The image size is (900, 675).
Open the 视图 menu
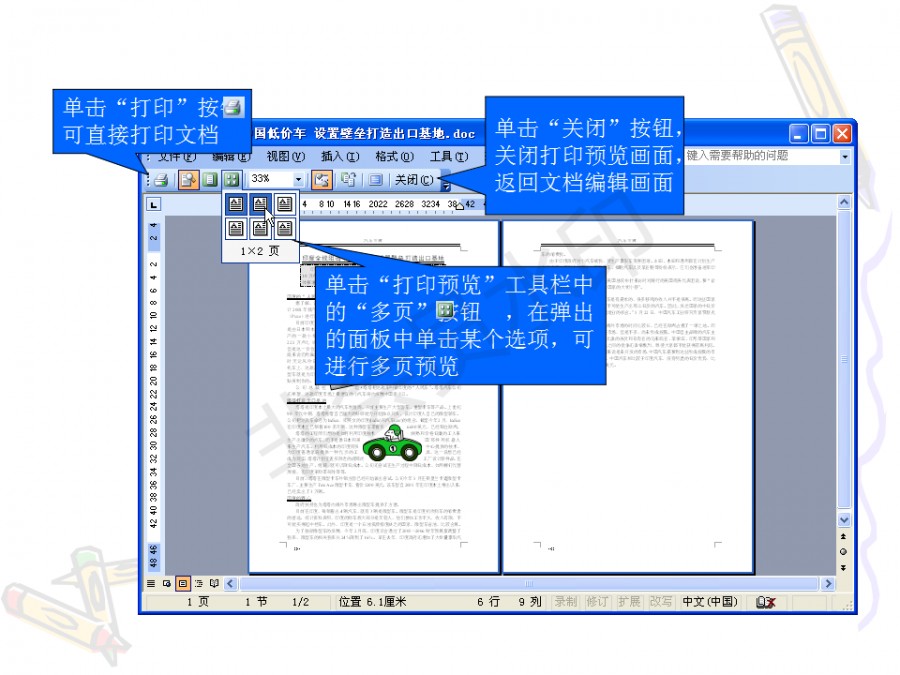pos(285,157)
